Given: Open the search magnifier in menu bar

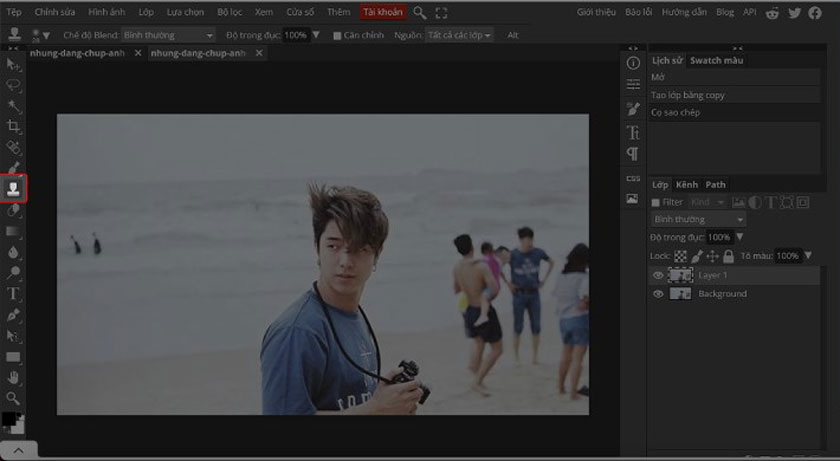Looking at the screenshot, I should coord(420,13).
